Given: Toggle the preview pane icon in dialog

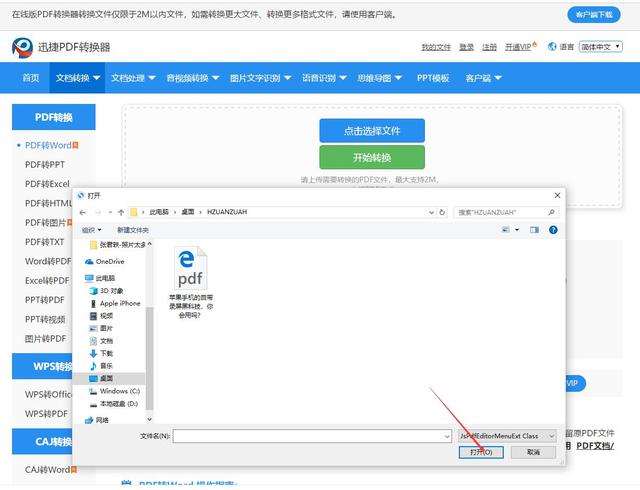Looking at the screenshot, I should 534,230.
